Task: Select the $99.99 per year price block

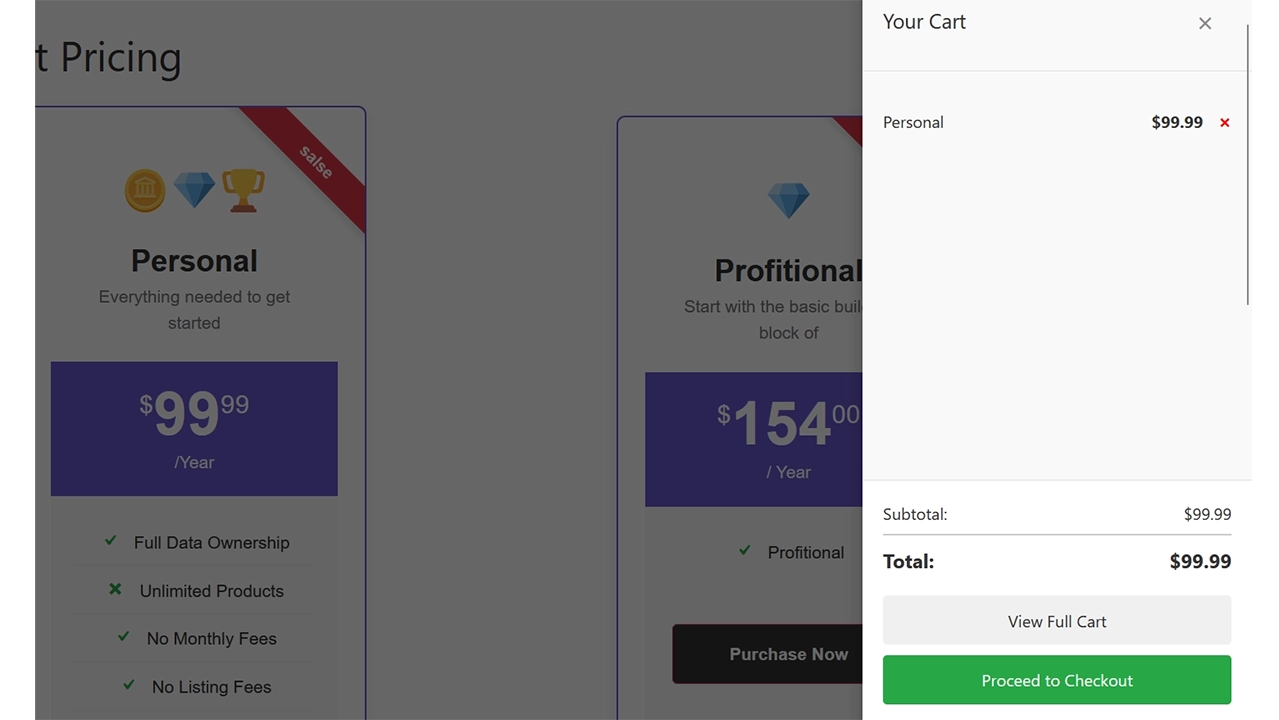Action: pyautogui.click(x=194, y=428)
